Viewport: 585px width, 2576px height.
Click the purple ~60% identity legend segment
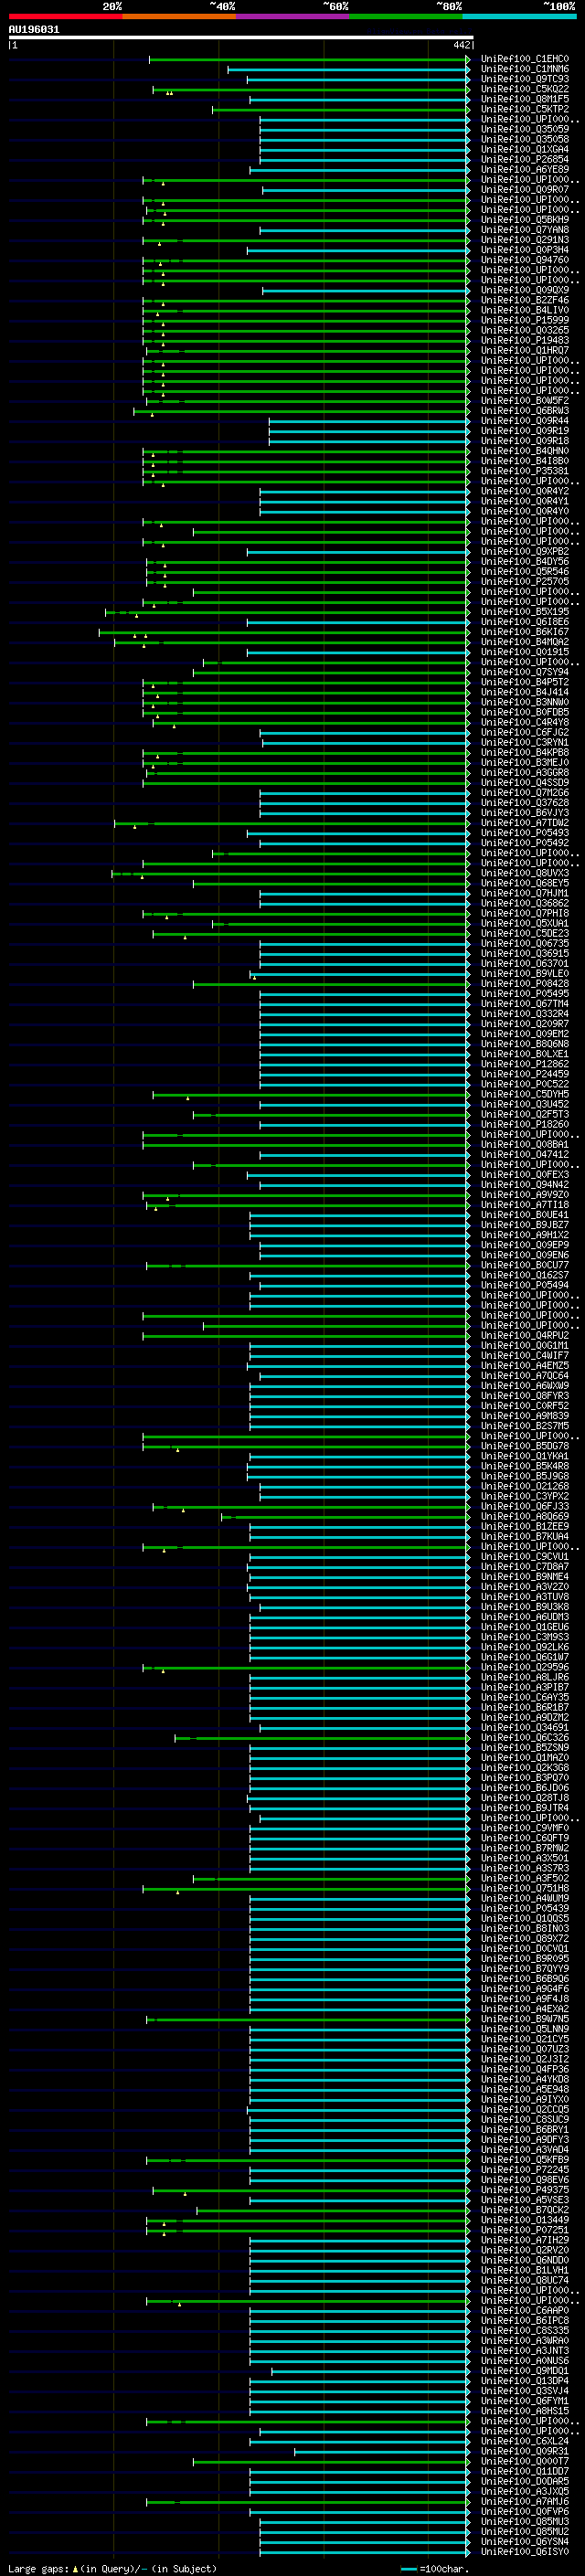click(x=292, y=16)
